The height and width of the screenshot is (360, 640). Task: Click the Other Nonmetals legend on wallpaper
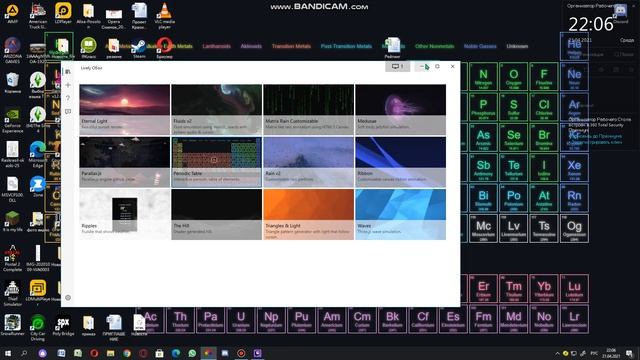(x=434, y=46)
